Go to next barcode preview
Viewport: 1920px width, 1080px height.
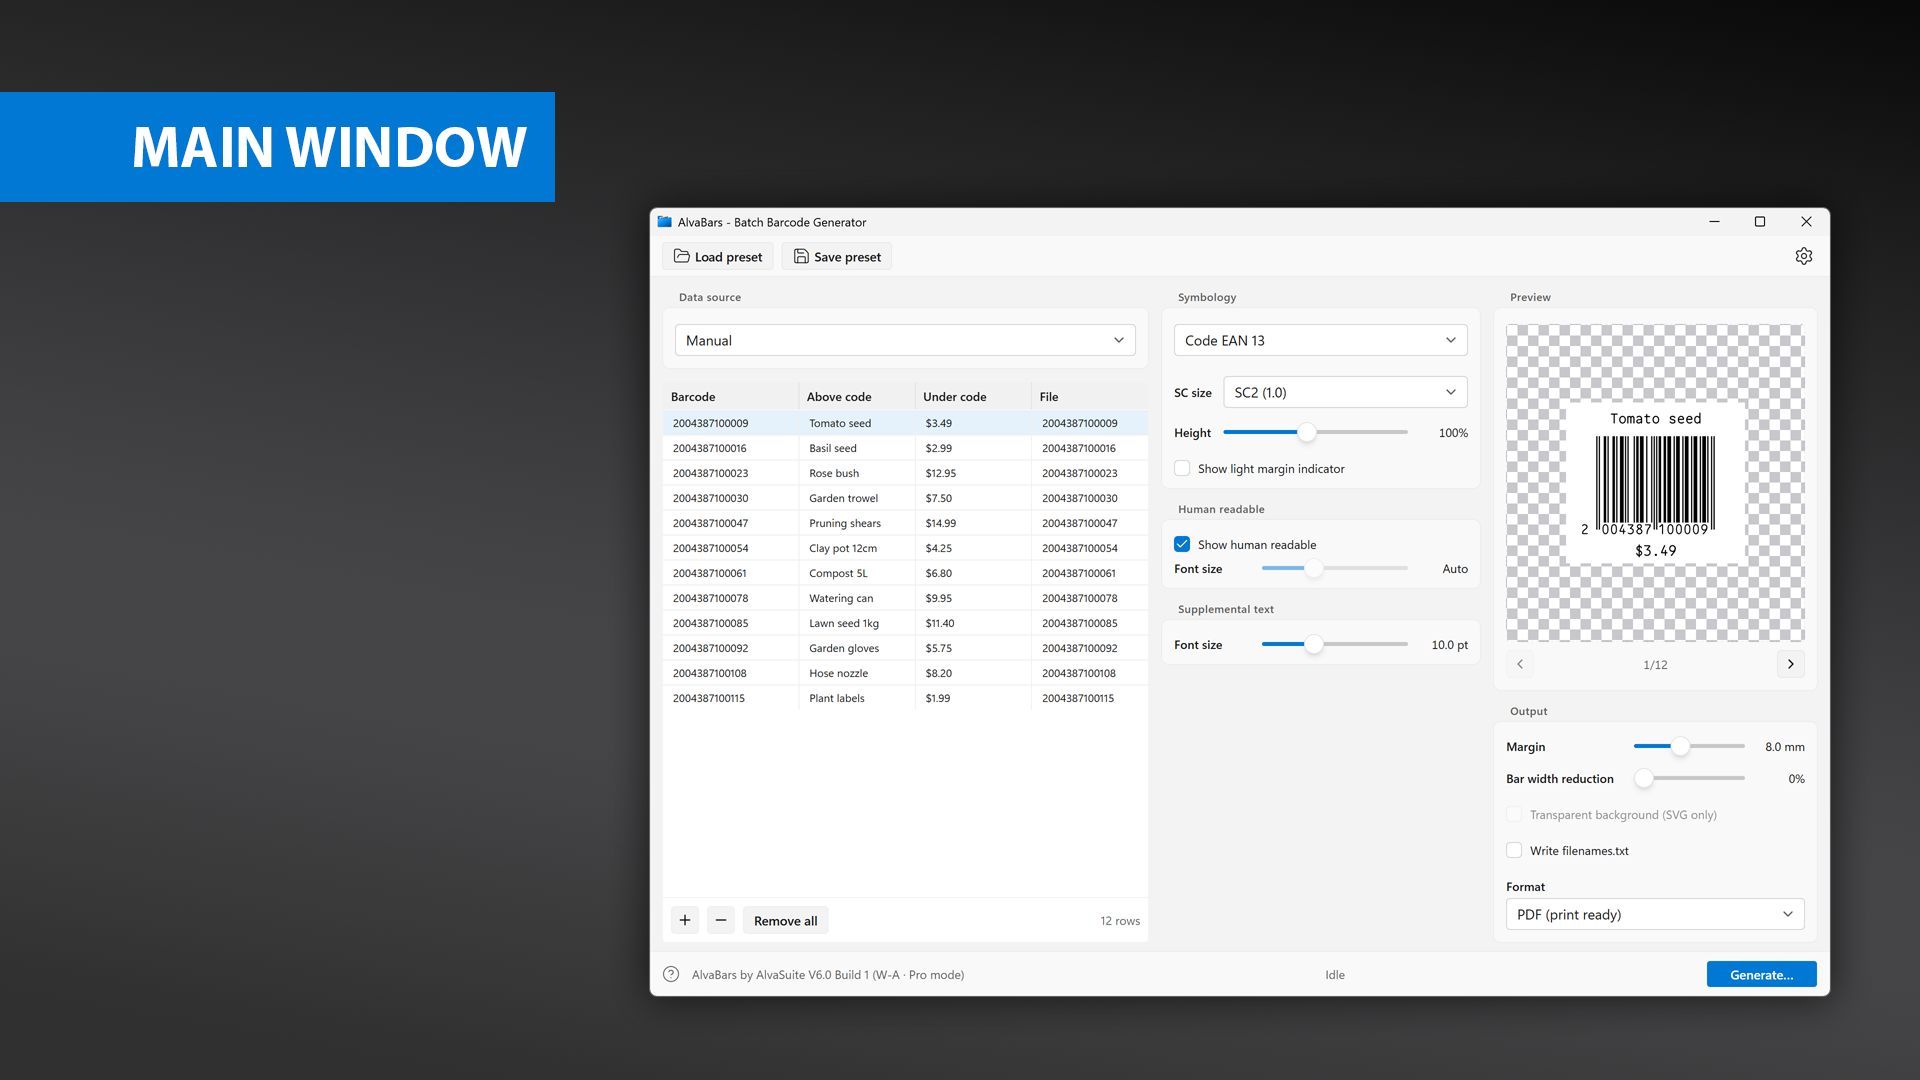(x=1790, y=664)
